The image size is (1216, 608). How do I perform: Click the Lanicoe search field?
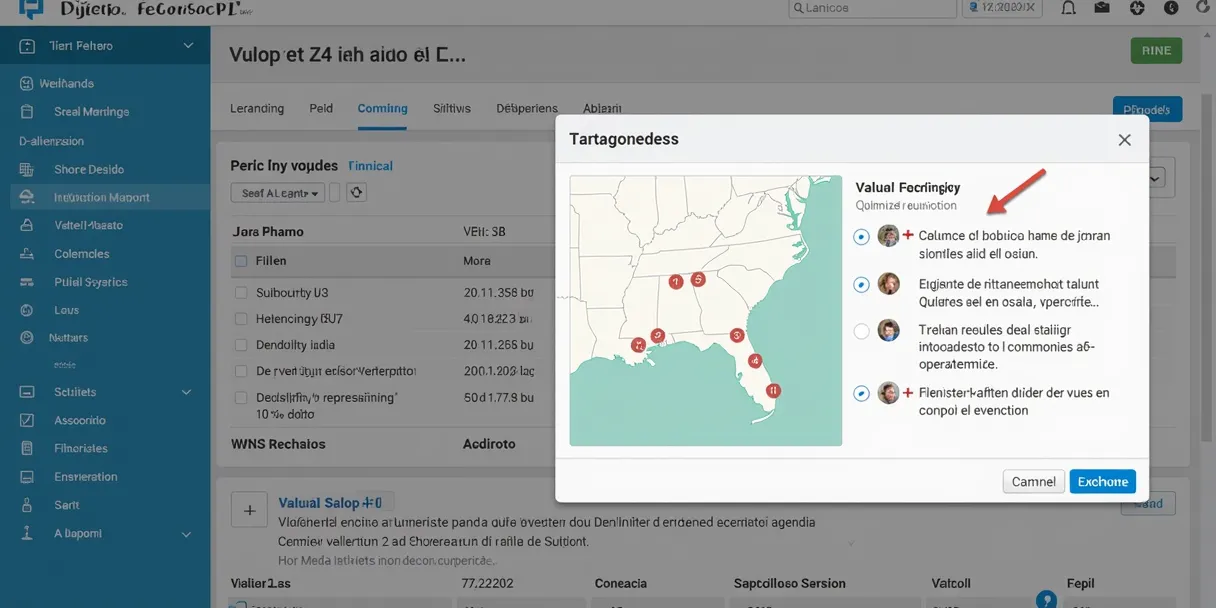click(x=868, y=8)
